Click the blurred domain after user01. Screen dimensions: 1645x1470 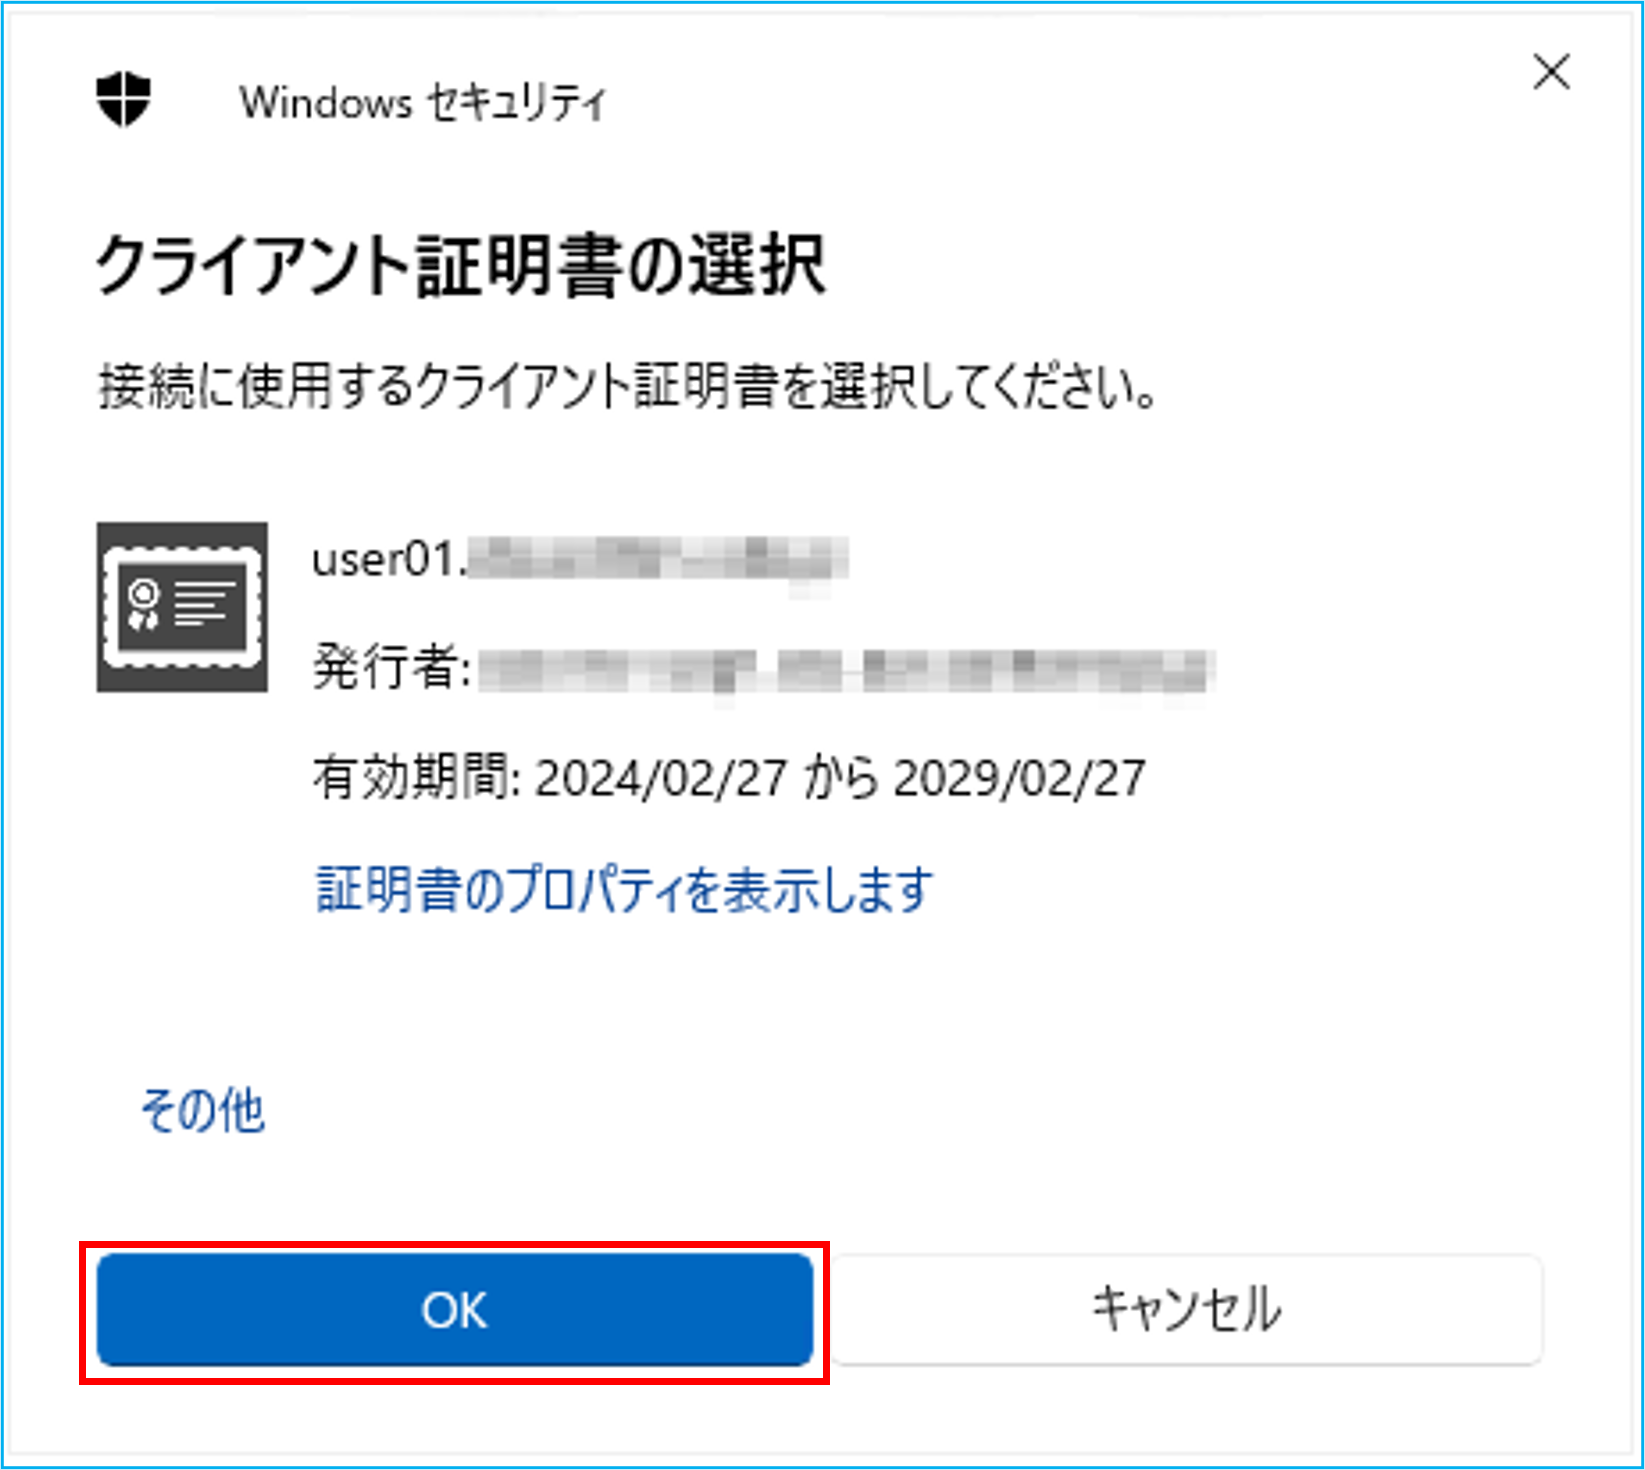[658, 559]
